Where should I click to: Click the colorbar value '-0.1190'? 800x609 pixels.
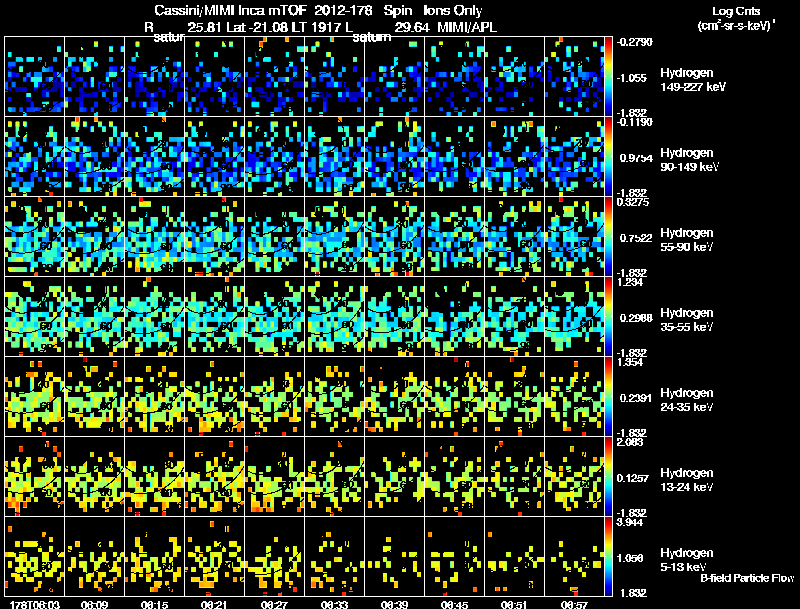(634, 122)
